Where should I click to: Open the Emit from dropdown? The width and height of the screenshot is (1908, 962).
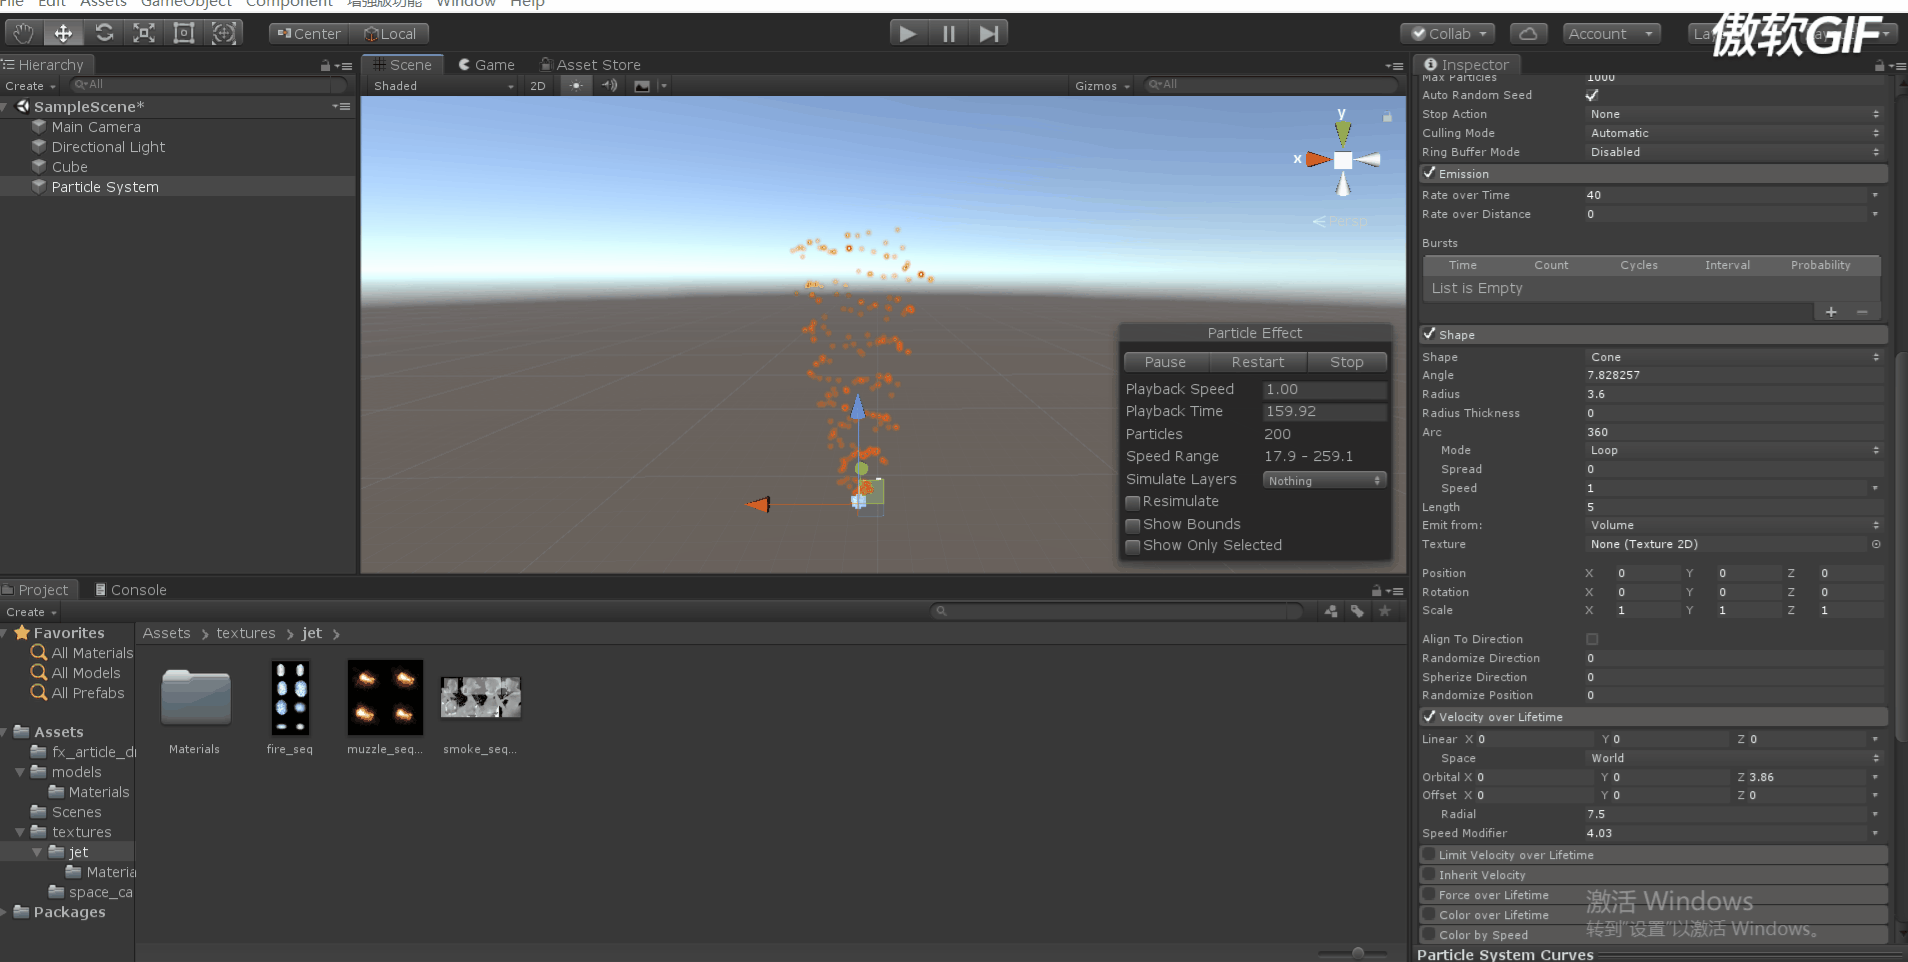click(x=1734, y=525)
